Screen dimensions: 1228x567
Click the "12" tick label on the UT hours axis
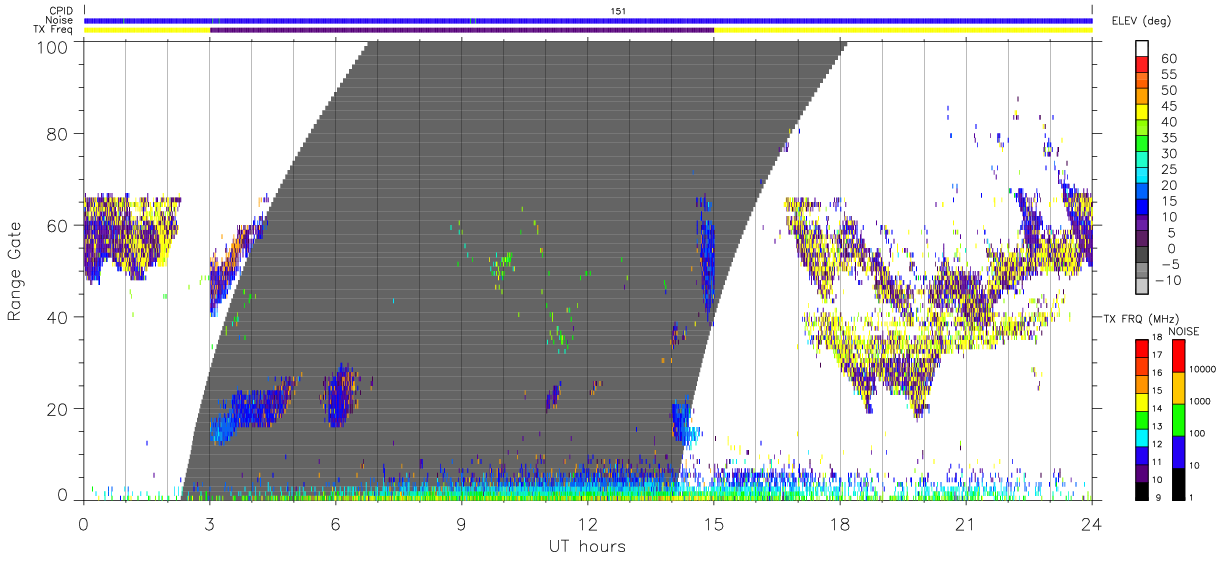587,524
